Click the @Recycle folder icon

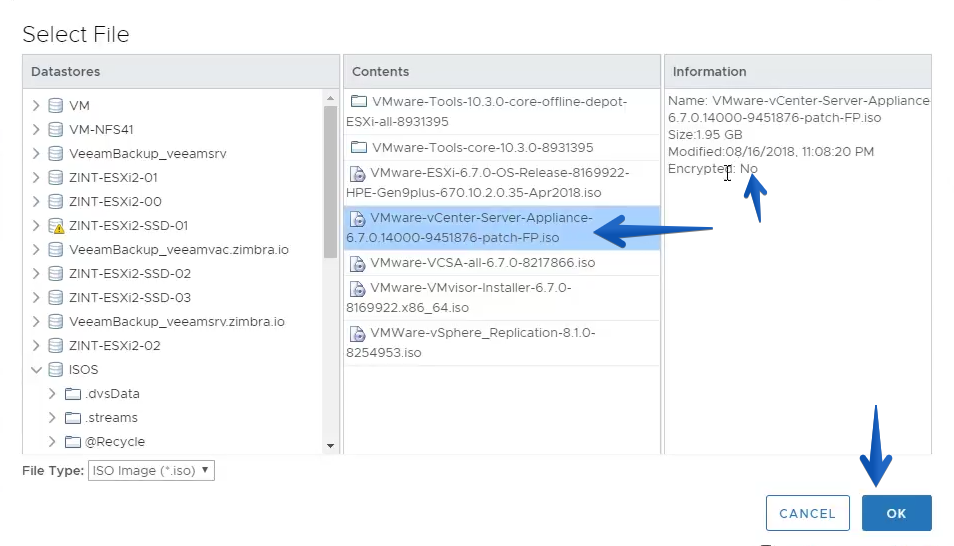[x=73, y=442]
